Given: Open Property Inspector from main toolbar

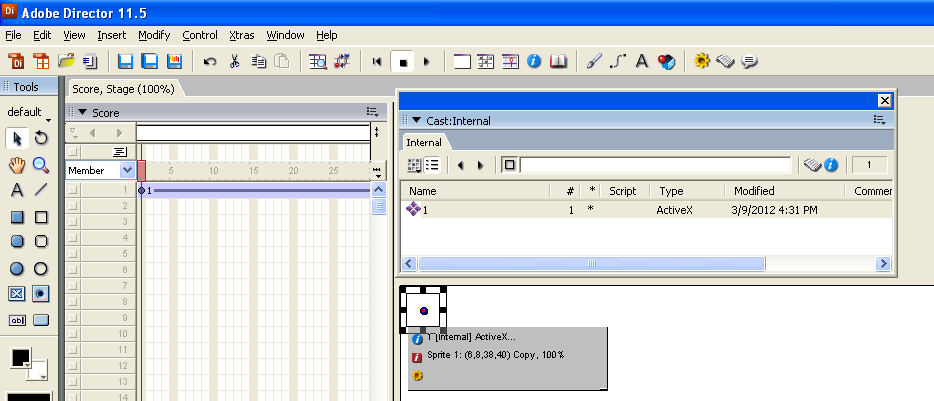Looking at the screenshot, I should 534,61.
